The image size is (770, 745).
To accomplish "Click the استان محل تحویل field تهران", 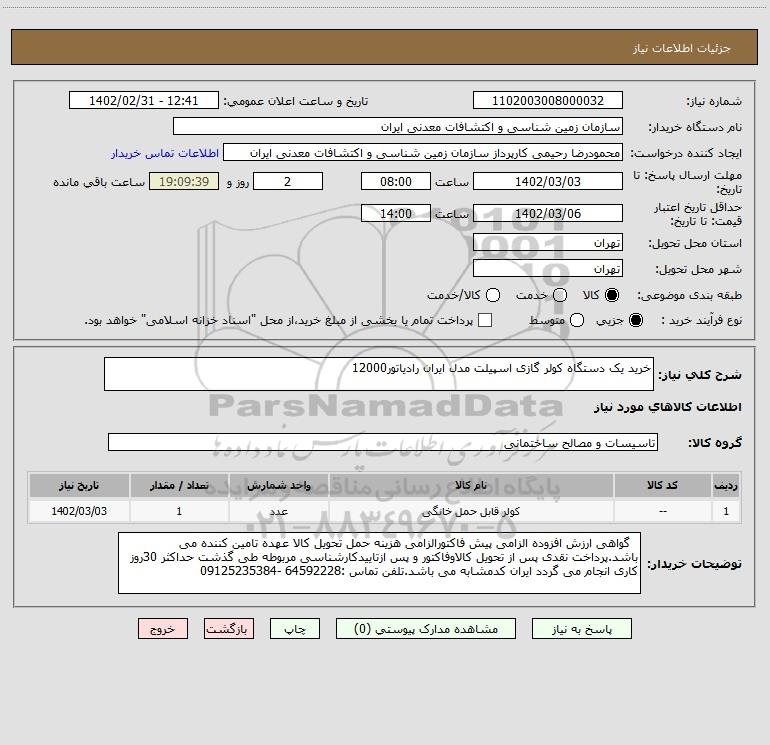I will [x=548, y=243].
